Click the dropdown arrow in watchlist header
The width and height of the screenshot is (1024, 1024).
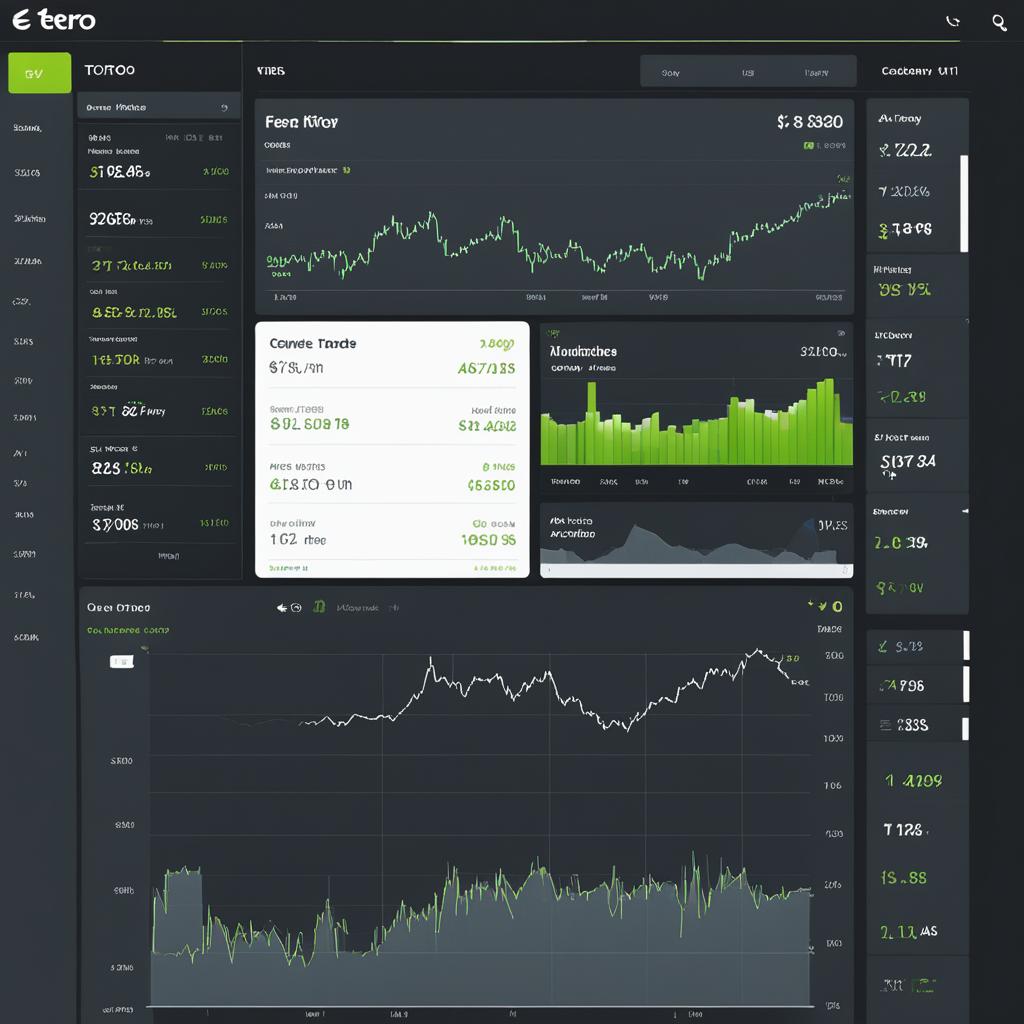click(224, 108)
